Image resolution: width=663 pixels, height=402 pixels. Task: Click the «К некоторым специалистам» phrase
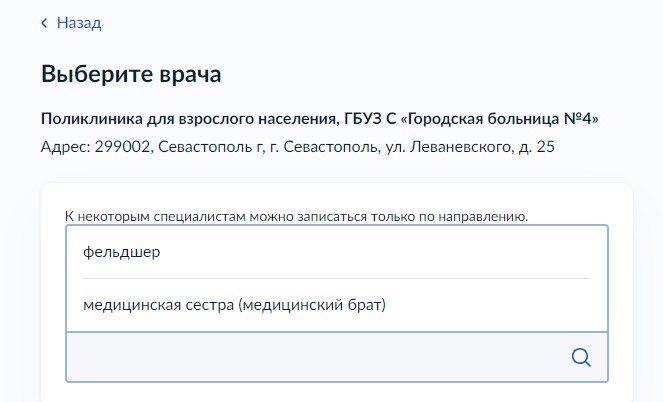click(145, 215)
